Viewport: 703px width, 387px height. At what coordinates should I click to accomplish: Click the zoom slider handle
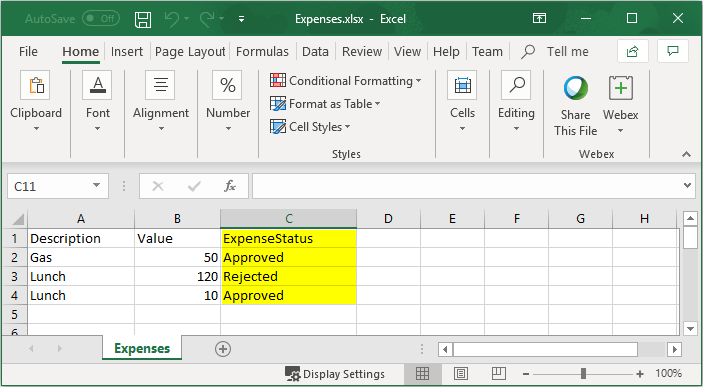coord(583,374)
